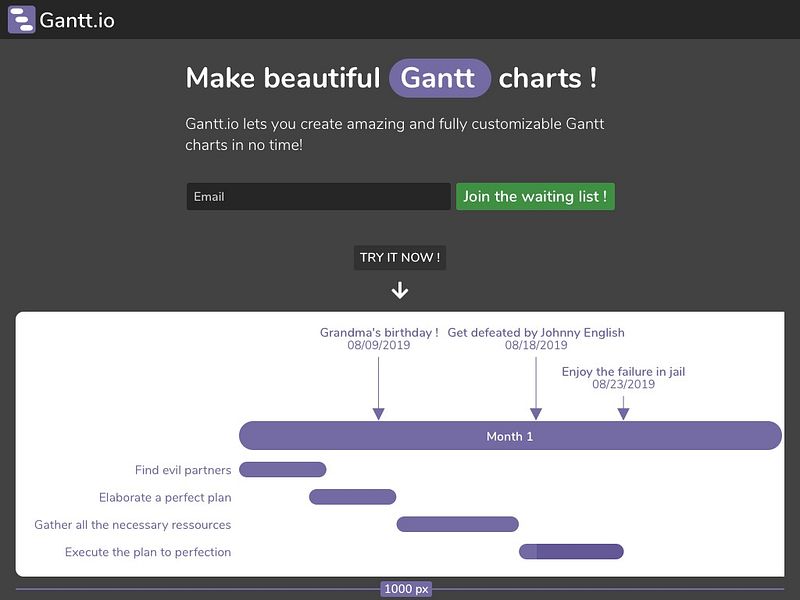Click arrowhead marker under jail milestone
Viewport: 800px width, 600px height.
coord(623,414)
